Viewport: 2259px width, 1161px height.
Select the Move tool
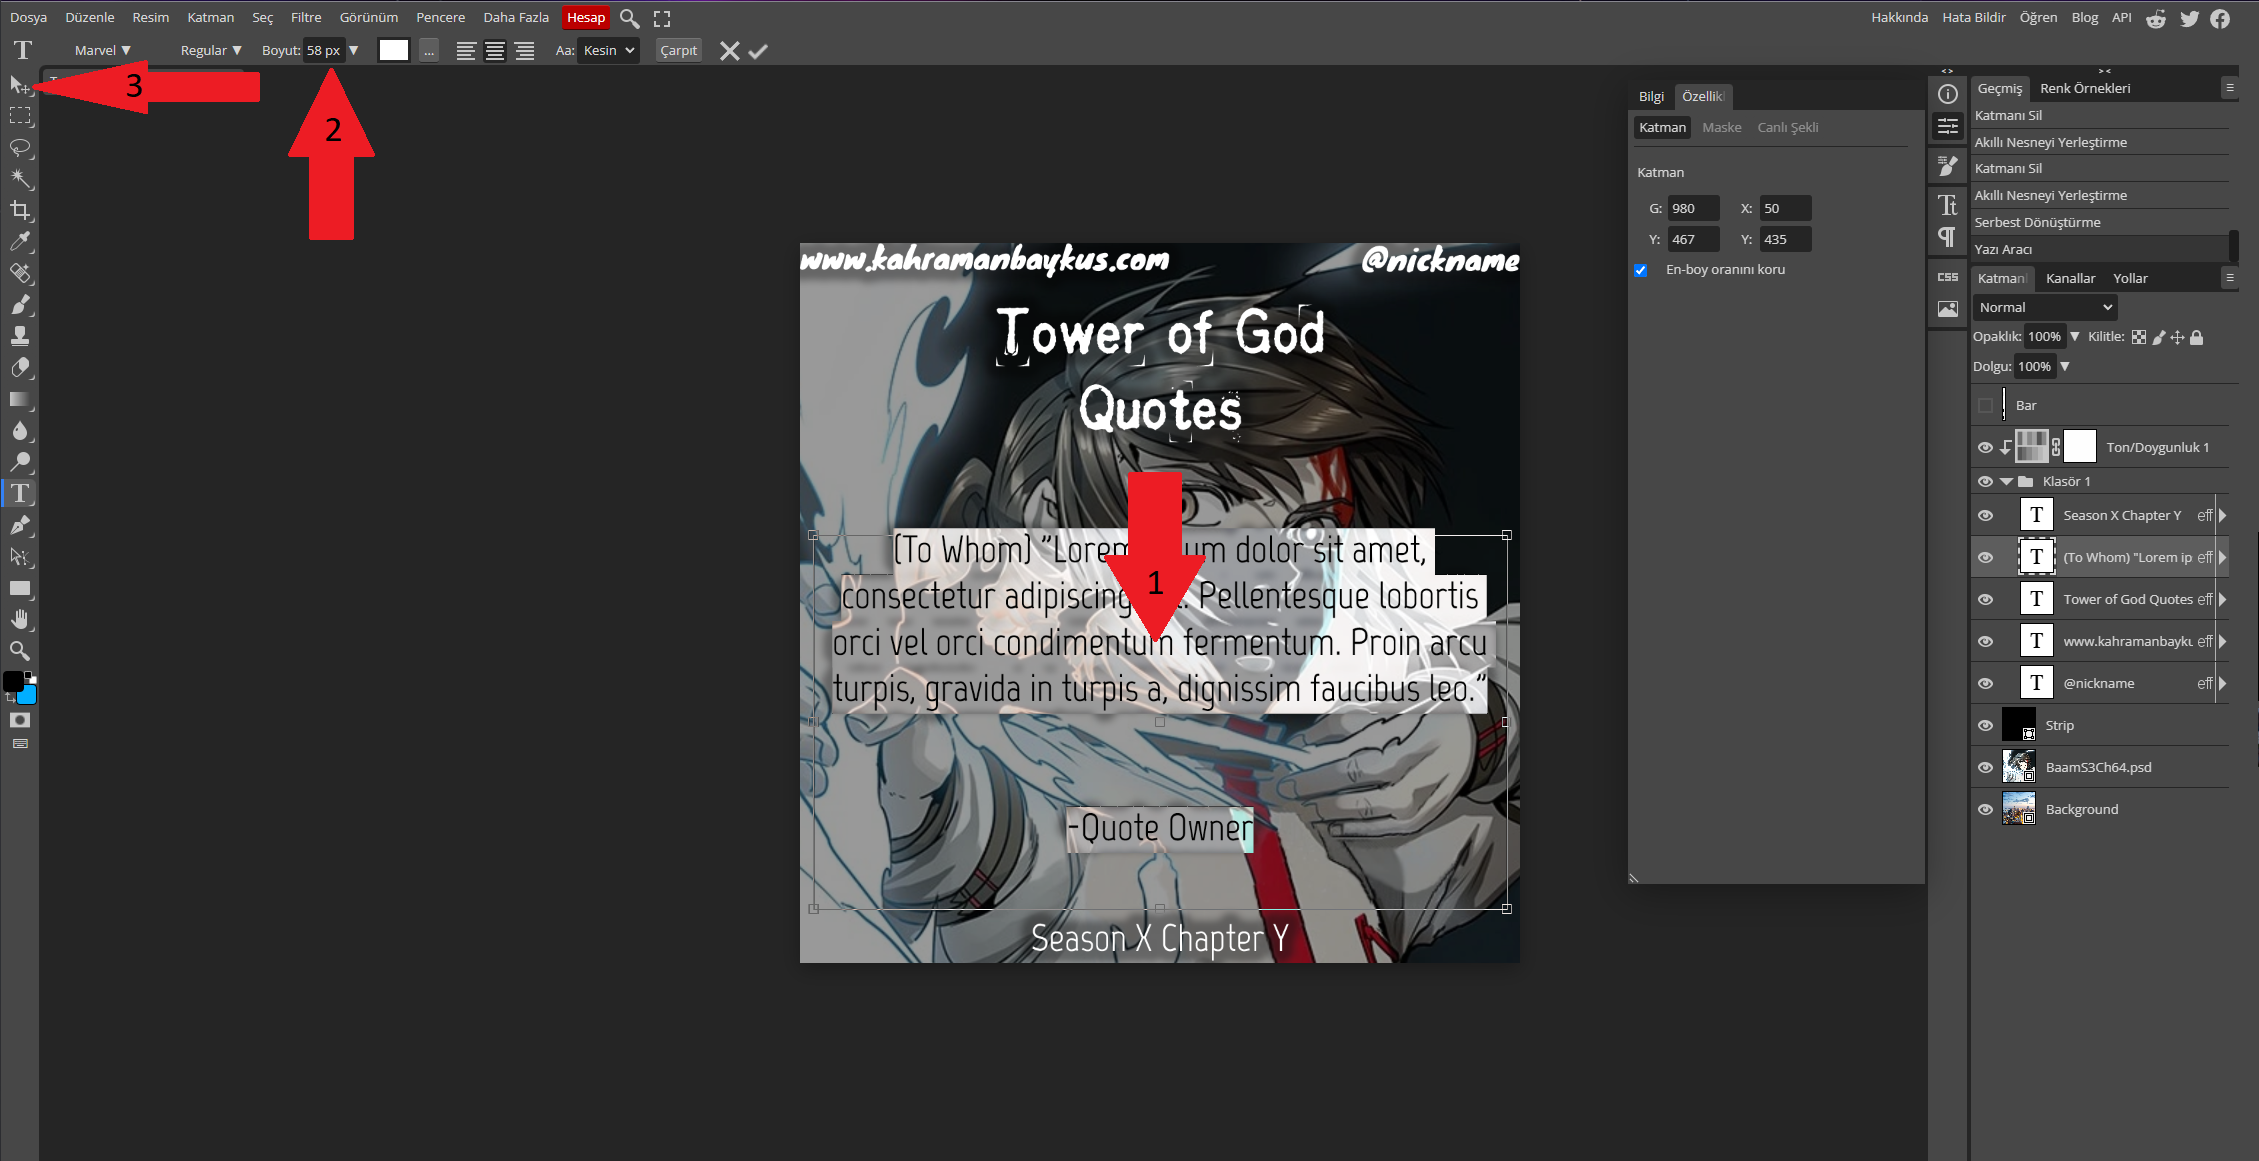pyautogui.click(x=20, y=85)
